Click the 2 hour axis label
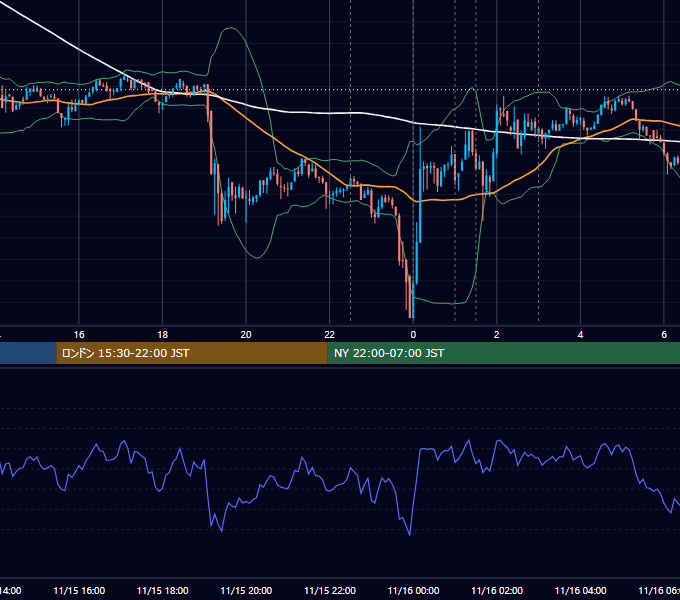The height and width of the screenshot is (600, 680). [x=497, y=335]
